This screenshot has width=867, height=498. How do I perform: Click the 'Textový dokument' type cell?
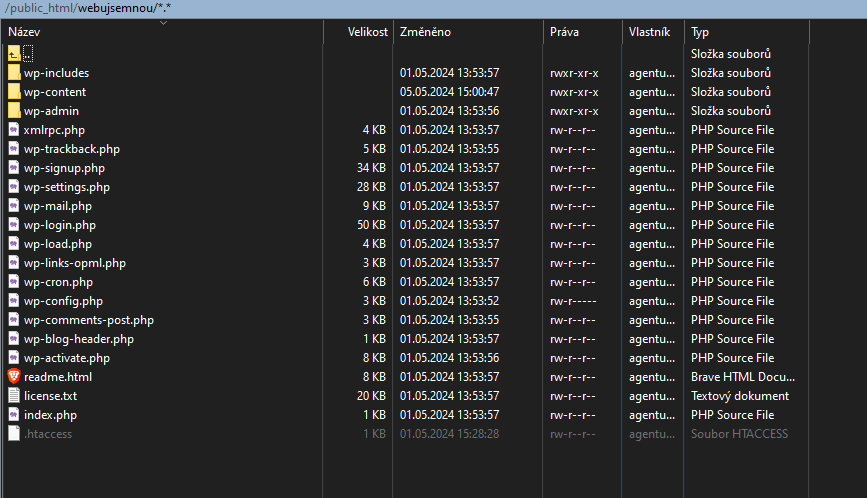coord(740,396)
